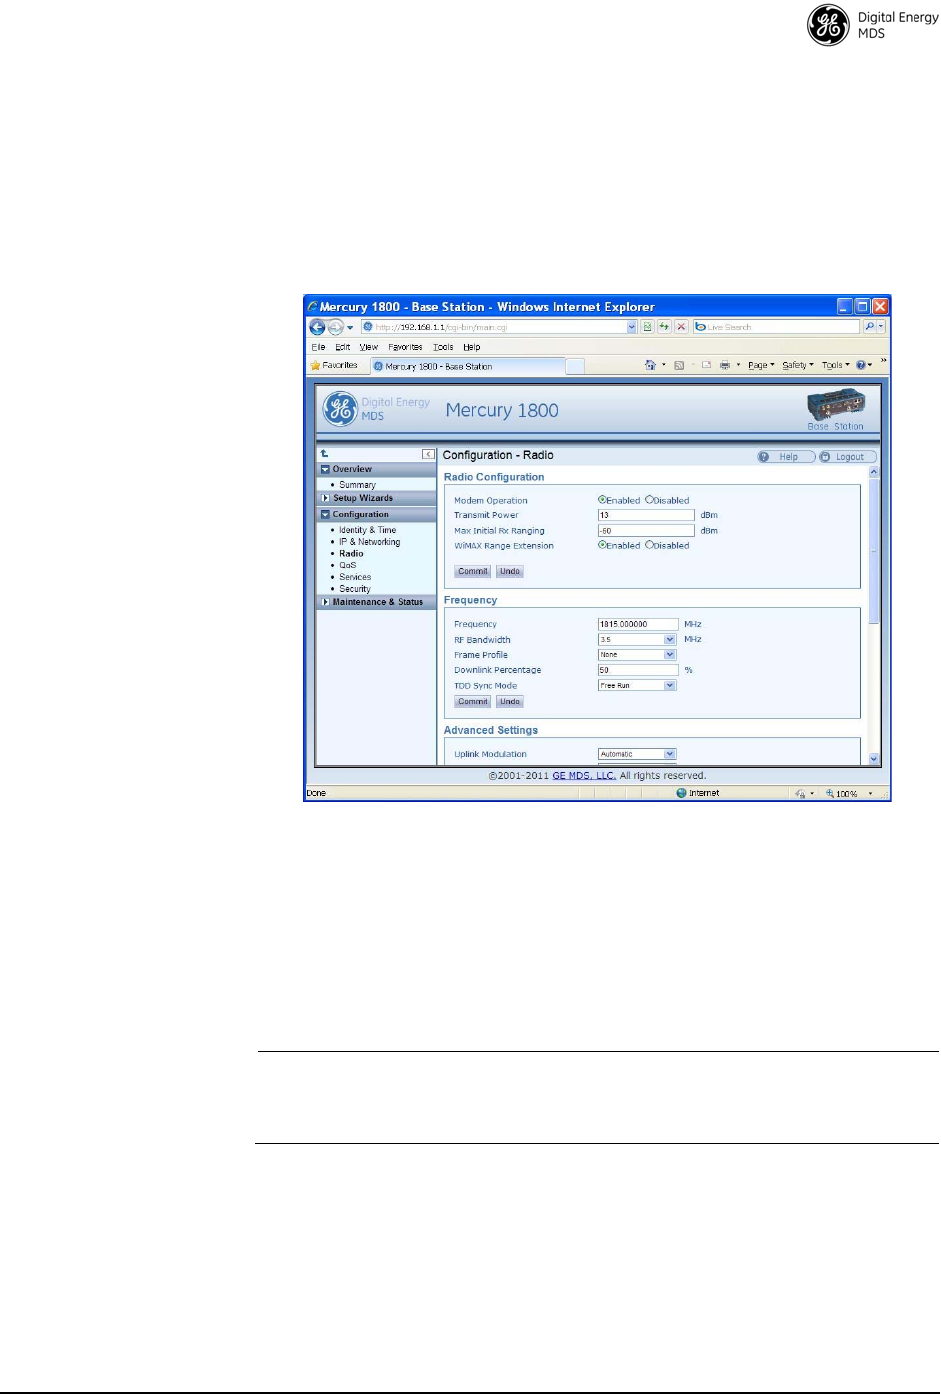Open the Help menu in menu bar
This screenshot has width=941, height=1394.
coord(472,347)
